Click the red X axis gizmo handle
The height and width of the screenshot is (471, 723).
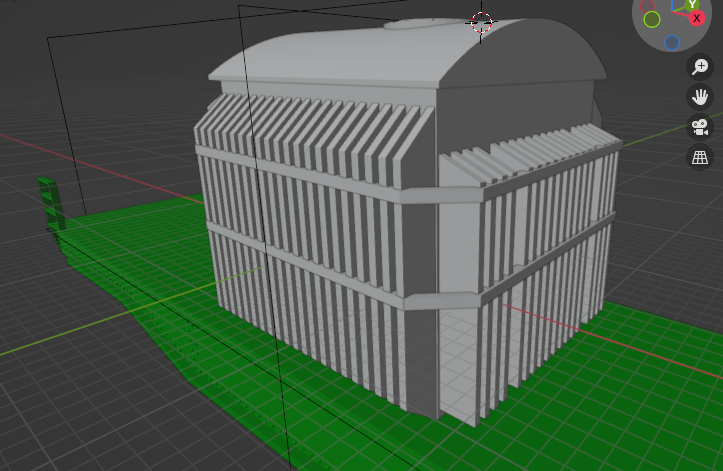click(698, 17)
